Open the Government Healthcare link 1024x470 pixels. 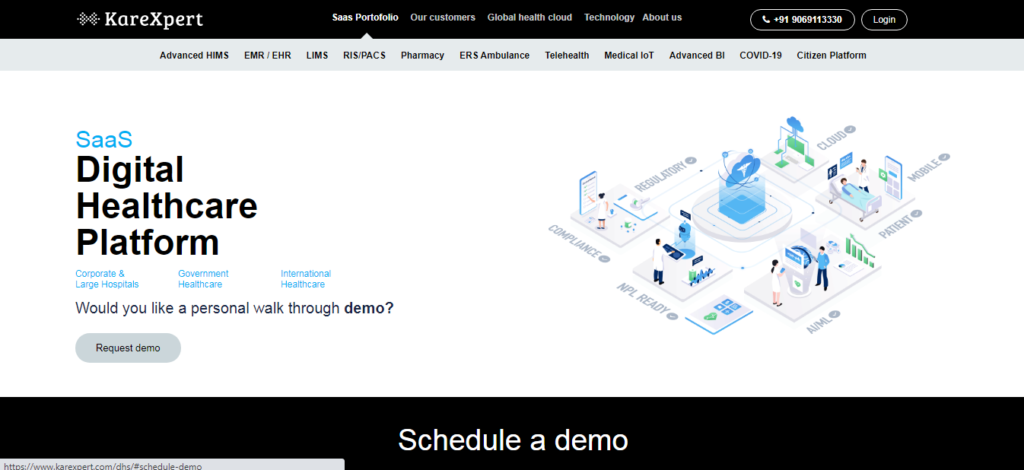point(203,279)
